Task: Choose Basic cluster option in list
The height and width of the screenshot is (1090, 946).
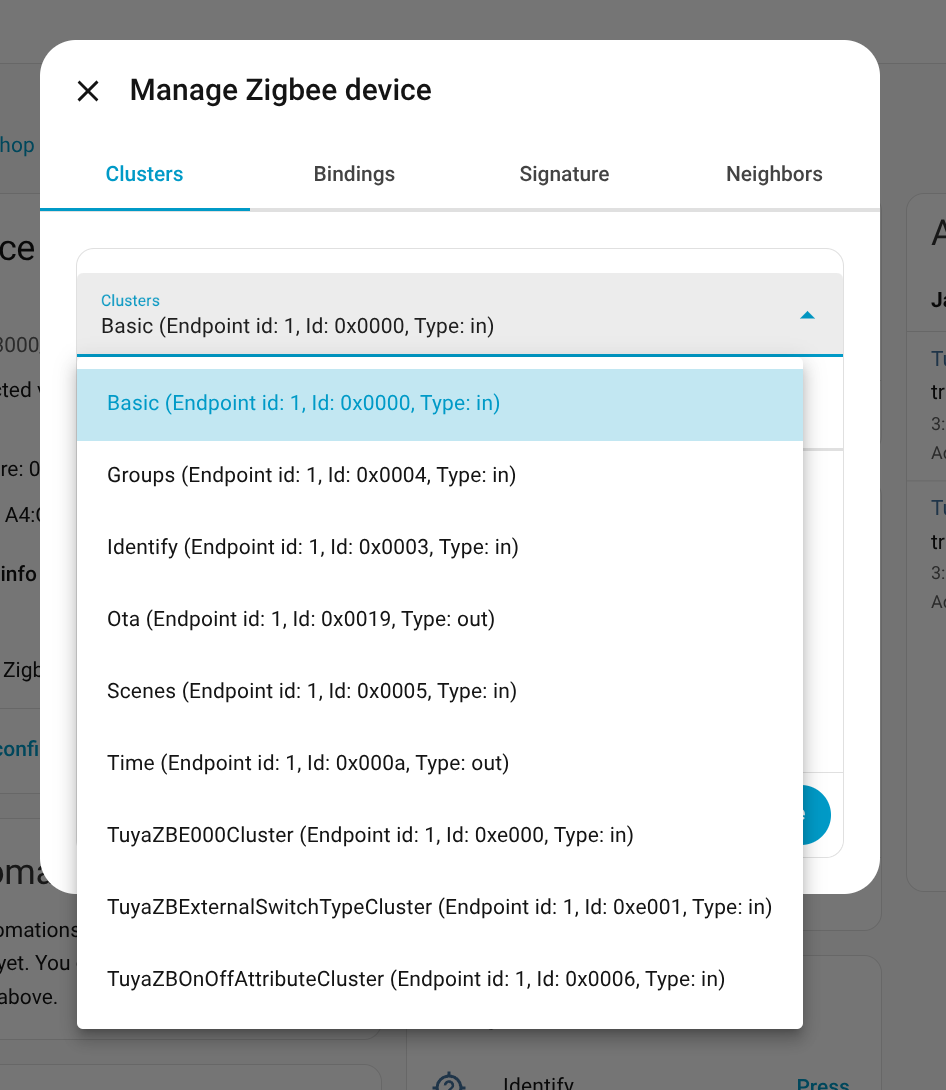Action: click(303, 403)
